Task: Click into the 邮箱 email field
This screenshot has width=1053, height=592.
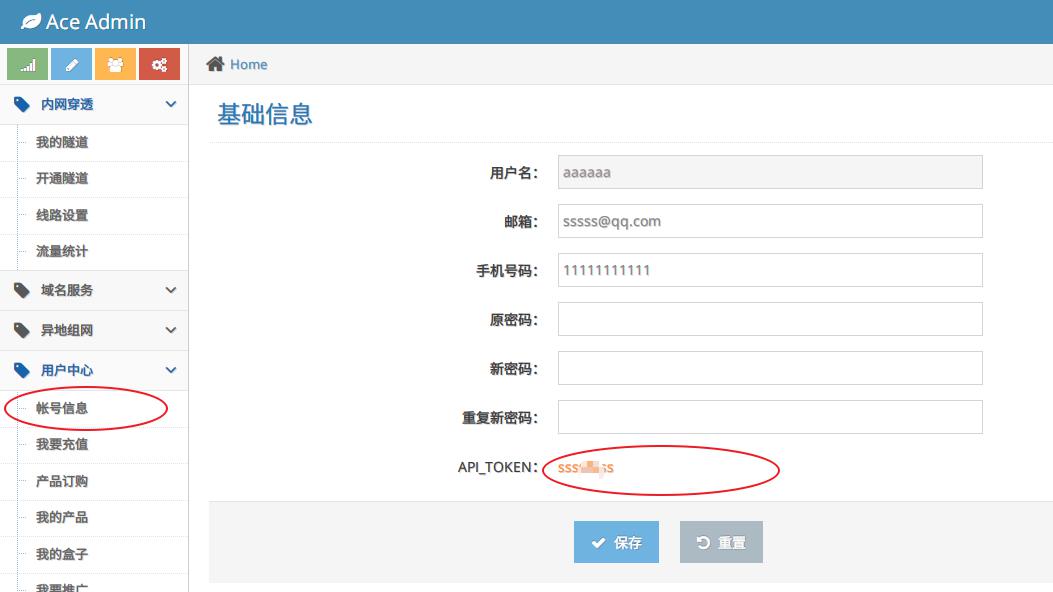Action: 770,221
